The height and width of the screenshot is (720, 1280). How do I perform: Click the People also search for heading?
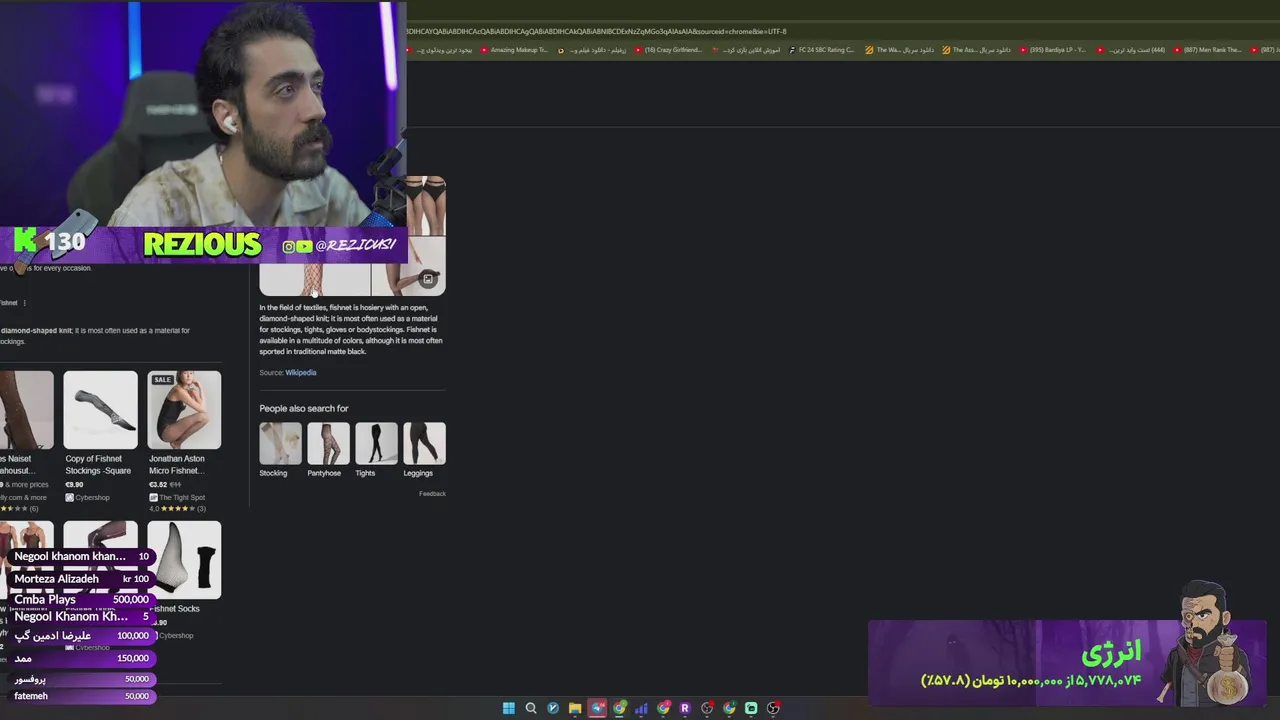(304, 408)
